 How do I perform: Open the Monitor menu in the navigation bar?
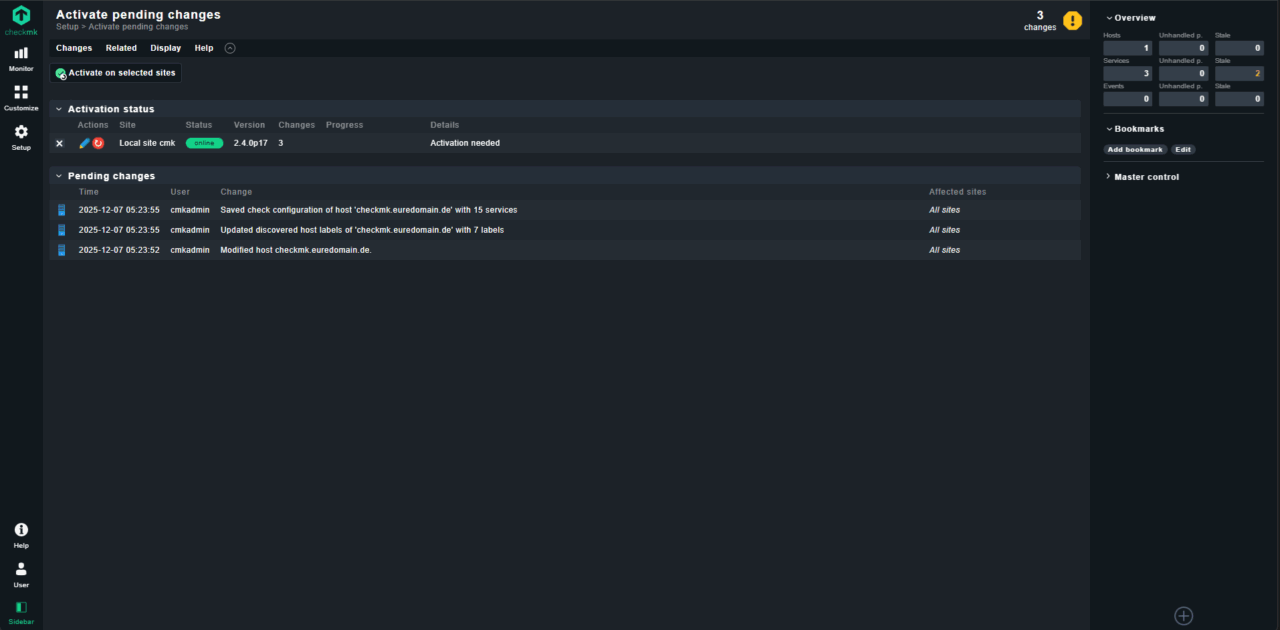coord(21,58)
